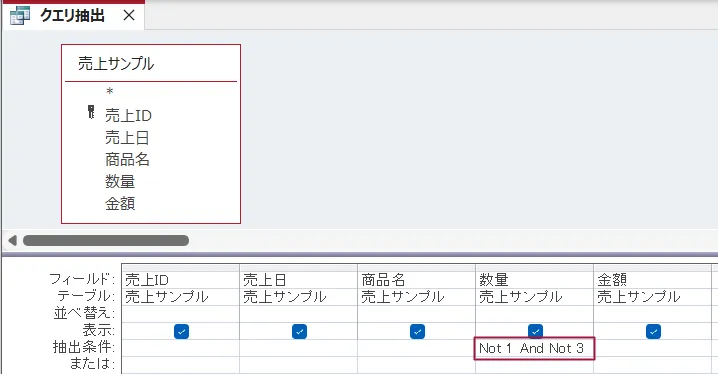This screenshot has height=374, width=718.
Task: Click the フィールド row label
Action: click(x=82, y=279)
